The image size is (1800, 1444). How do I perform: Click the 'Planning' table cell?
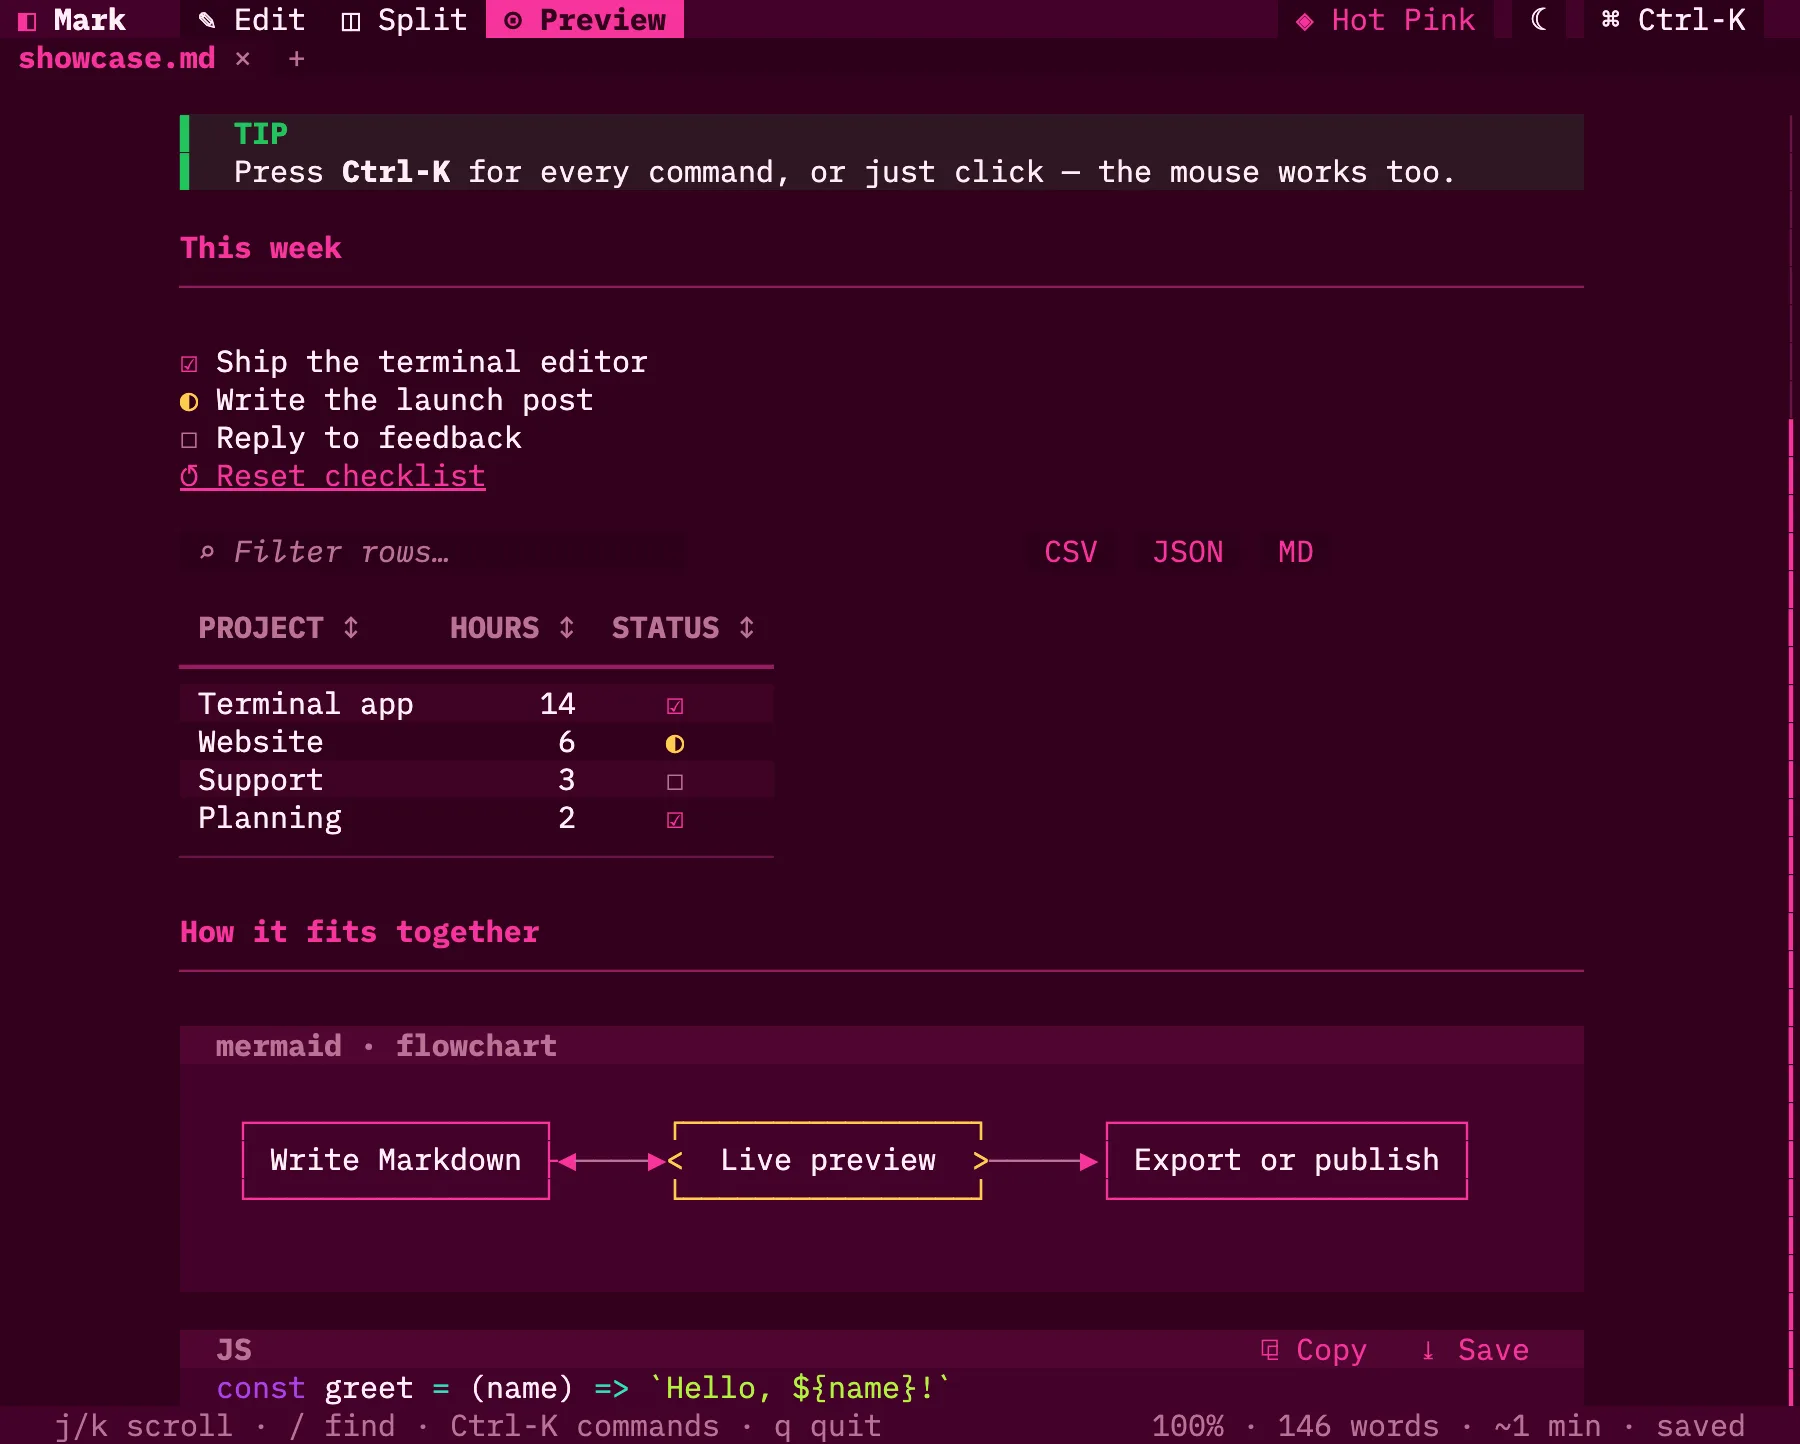(270, 818)
